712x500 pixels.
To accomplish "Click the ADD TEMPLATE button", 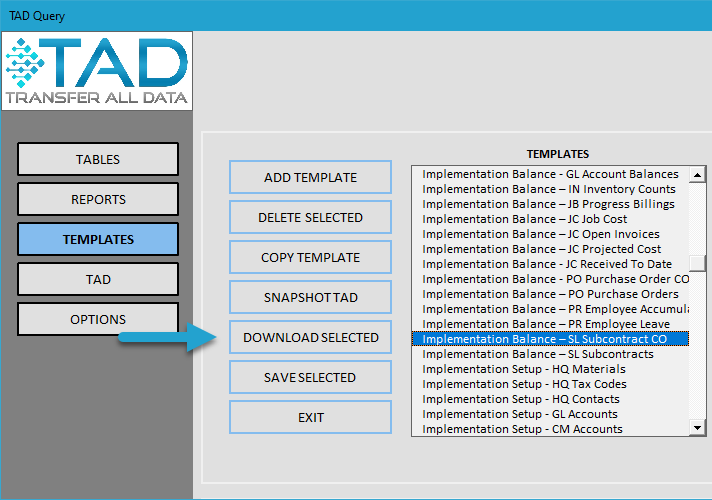I will coord(310,177).
